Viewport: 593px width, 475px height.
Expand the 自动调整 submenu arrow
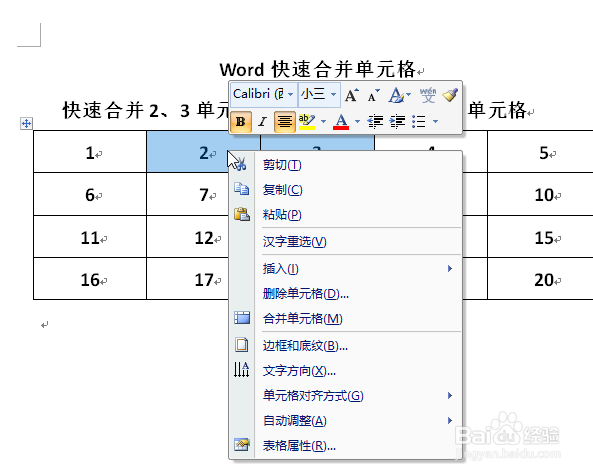450,421
